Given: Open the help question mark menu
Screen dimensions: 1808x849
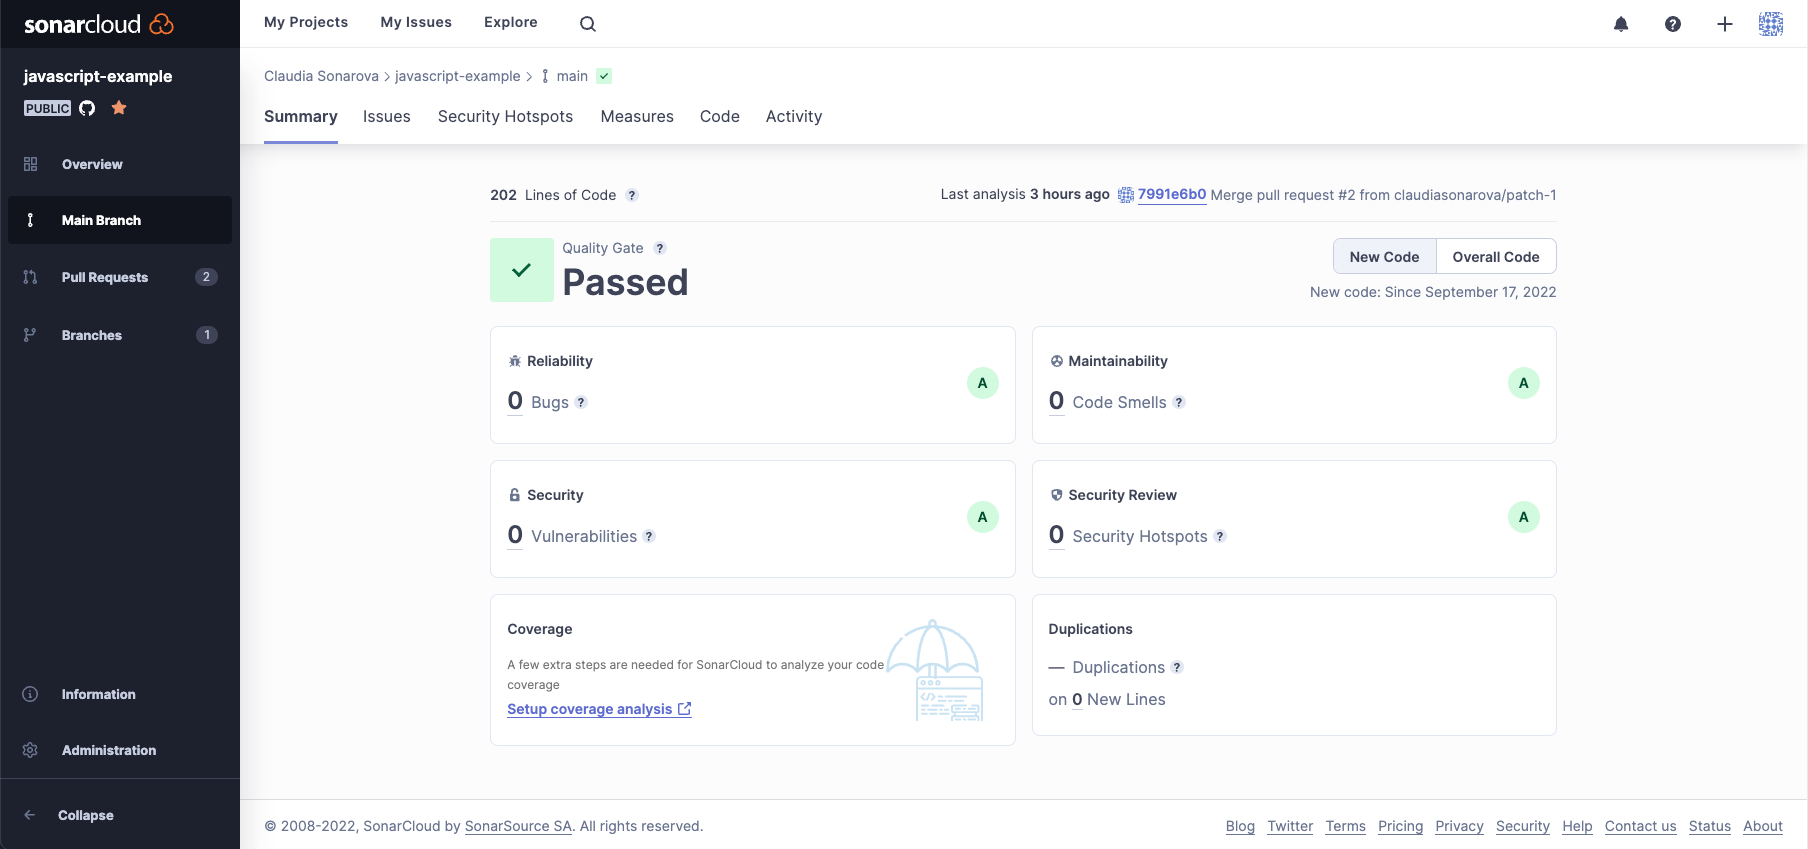Looking at the screenshot, I should (1673, 24).
